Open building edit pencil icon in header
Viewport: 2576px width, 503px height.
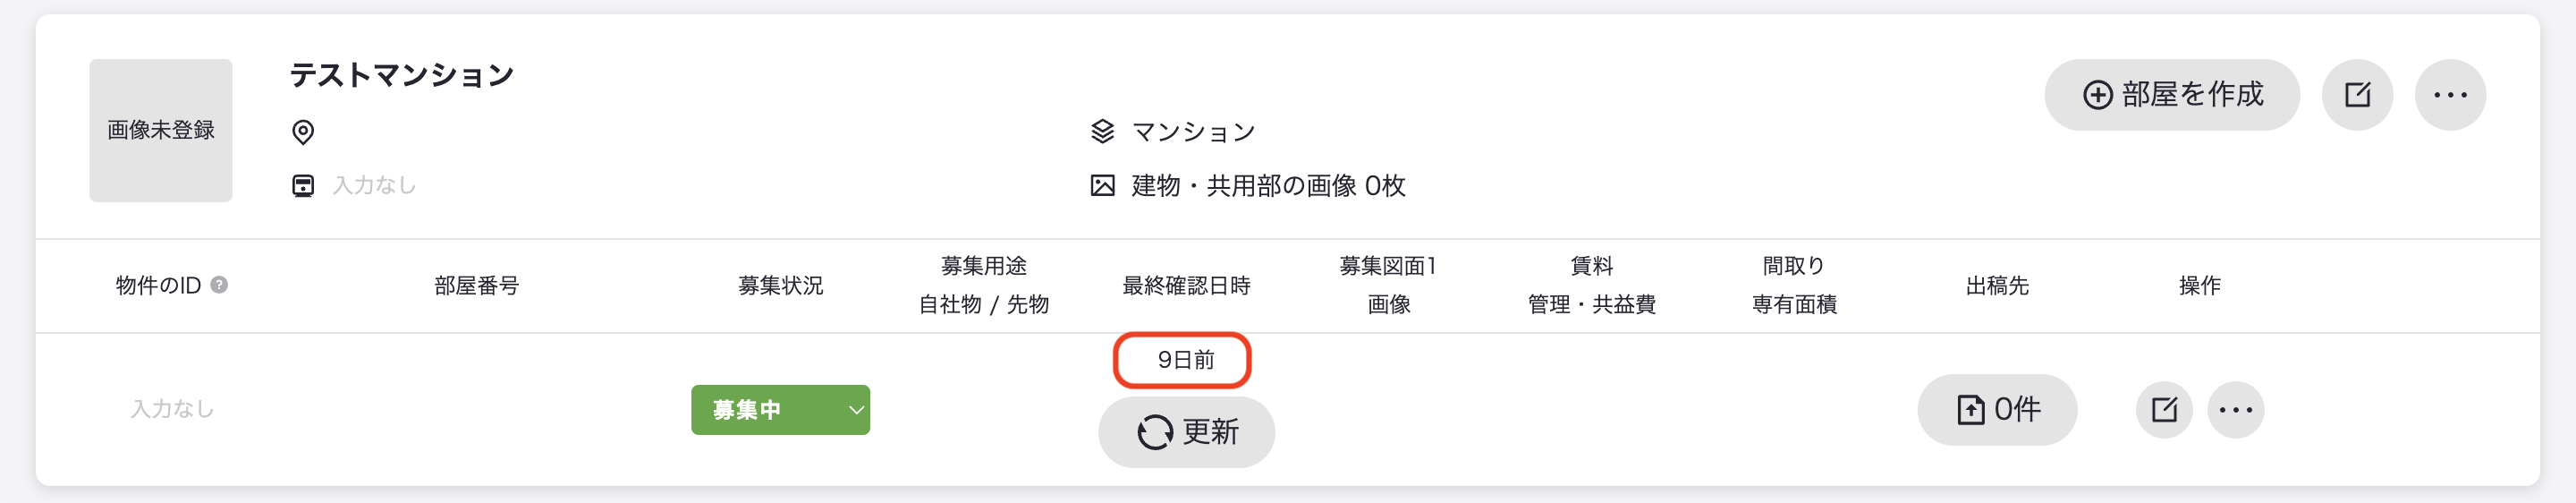coord(2357,94)
